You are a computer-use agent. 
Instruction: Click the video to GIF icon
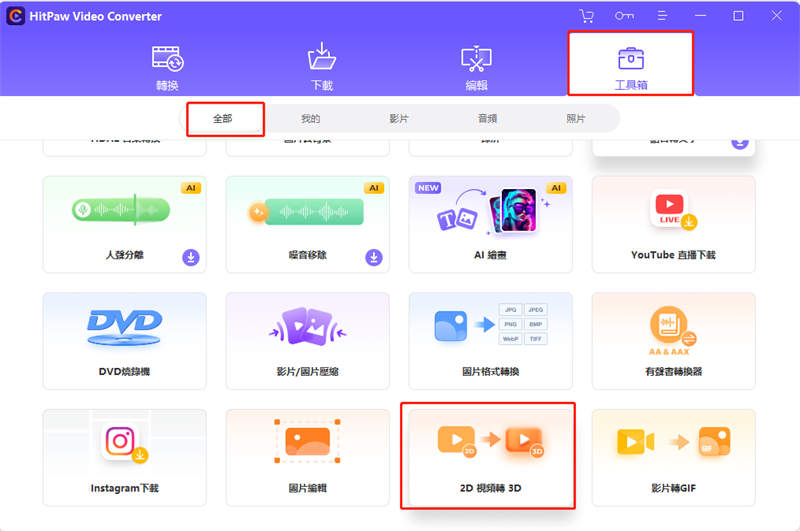pos(673,441)
